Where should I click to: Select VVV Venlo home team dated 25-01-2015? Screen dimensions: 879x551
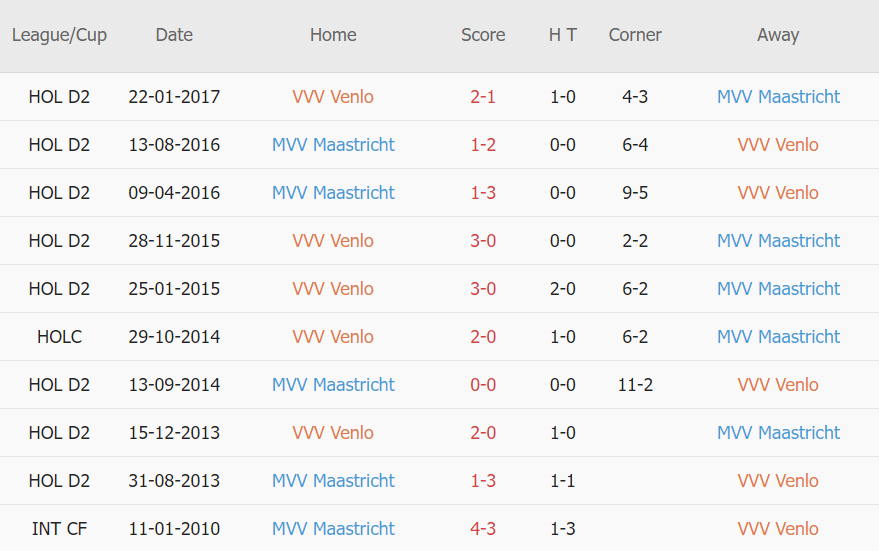(x=333, y=289)
